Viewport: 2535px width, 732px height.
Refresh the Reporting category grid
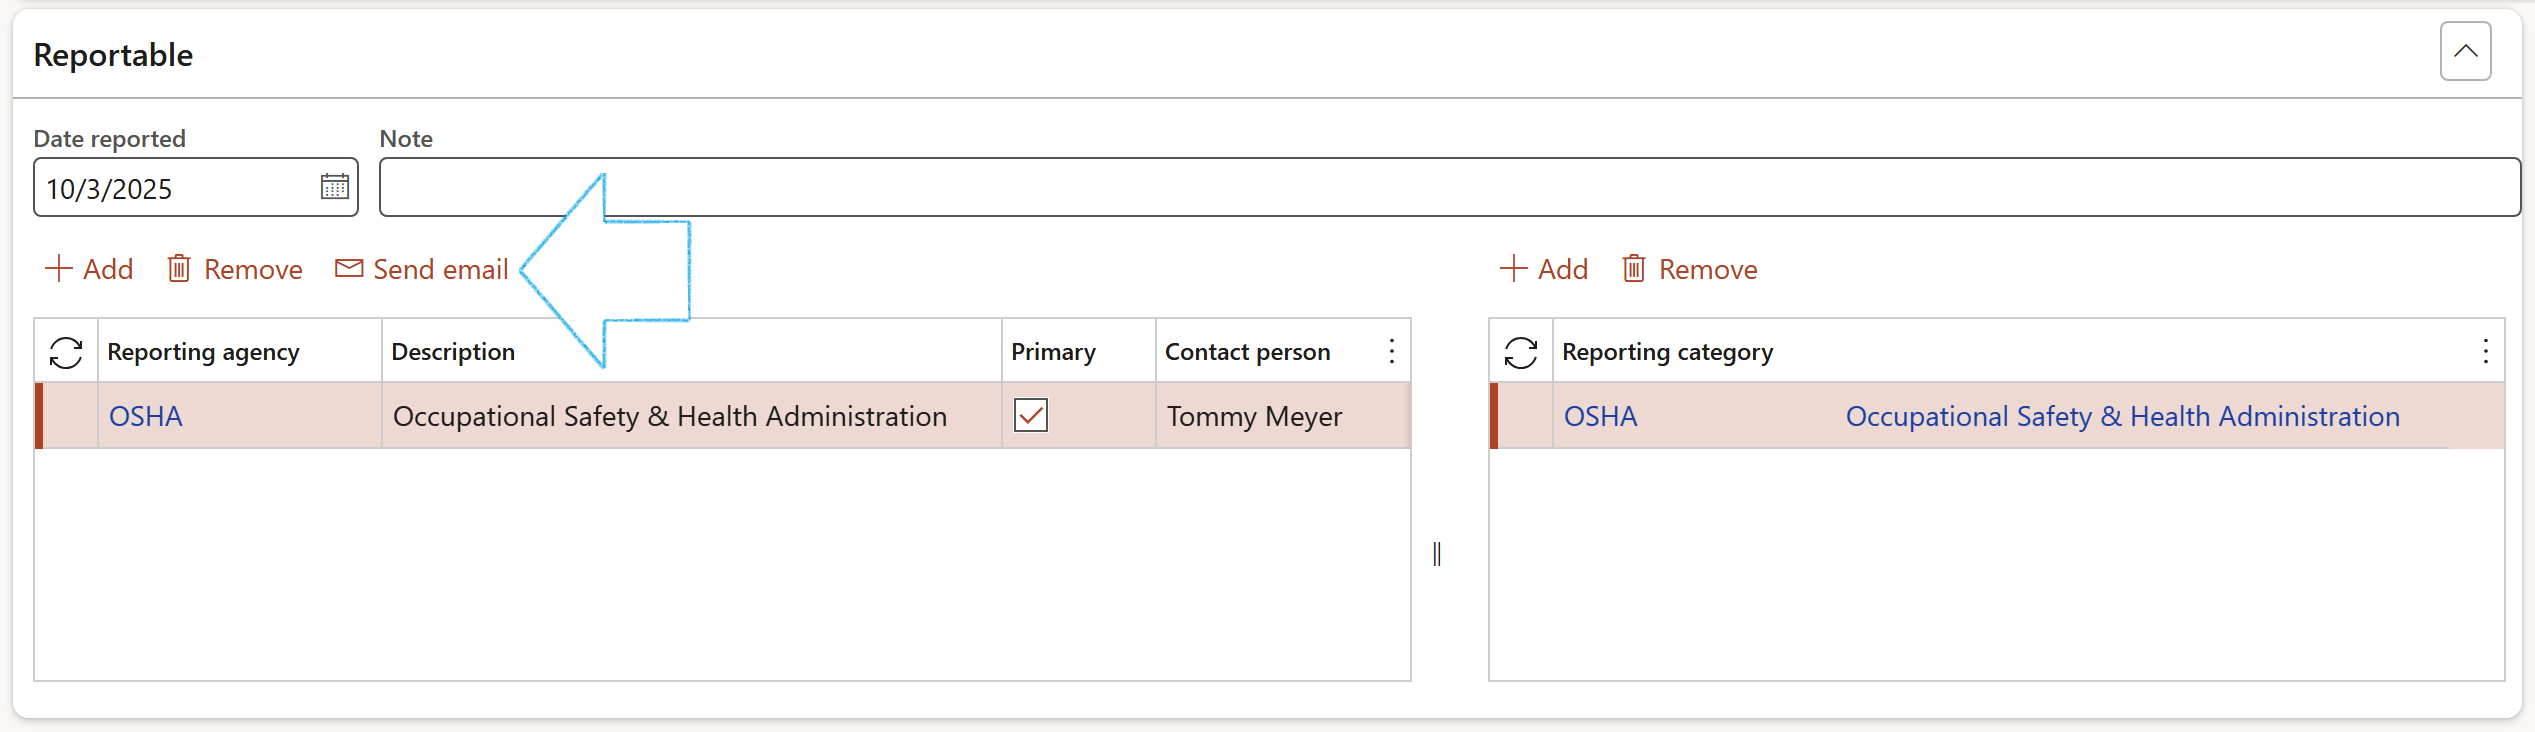[1520, 352]
